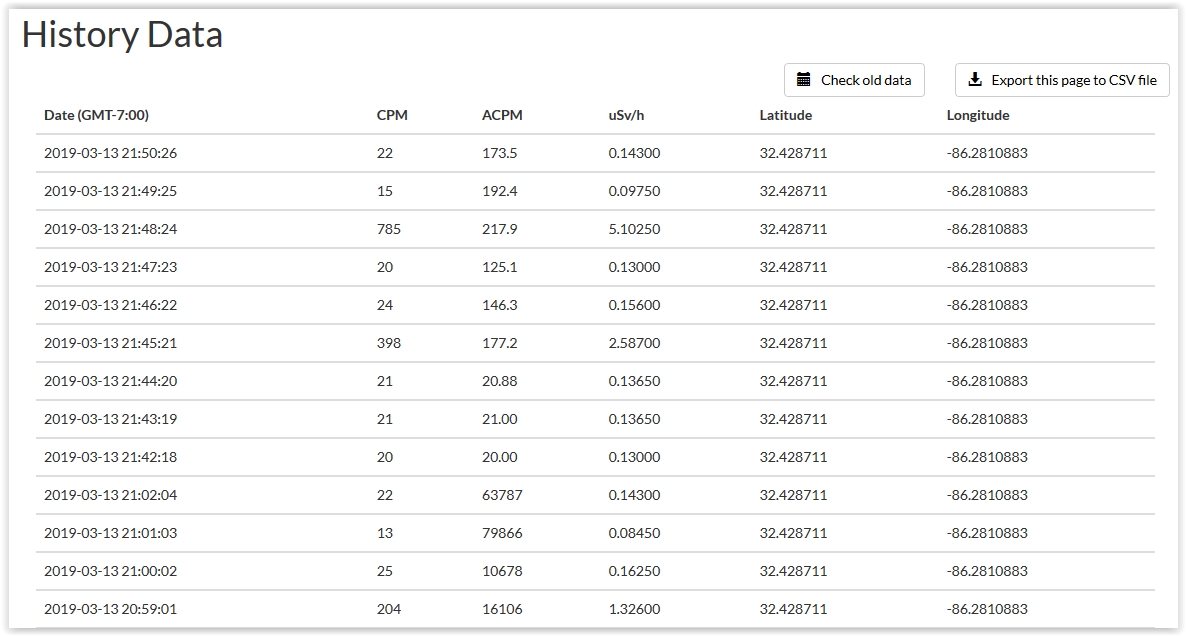
Task: Click the ACPM value 63787
Action: 502,495
